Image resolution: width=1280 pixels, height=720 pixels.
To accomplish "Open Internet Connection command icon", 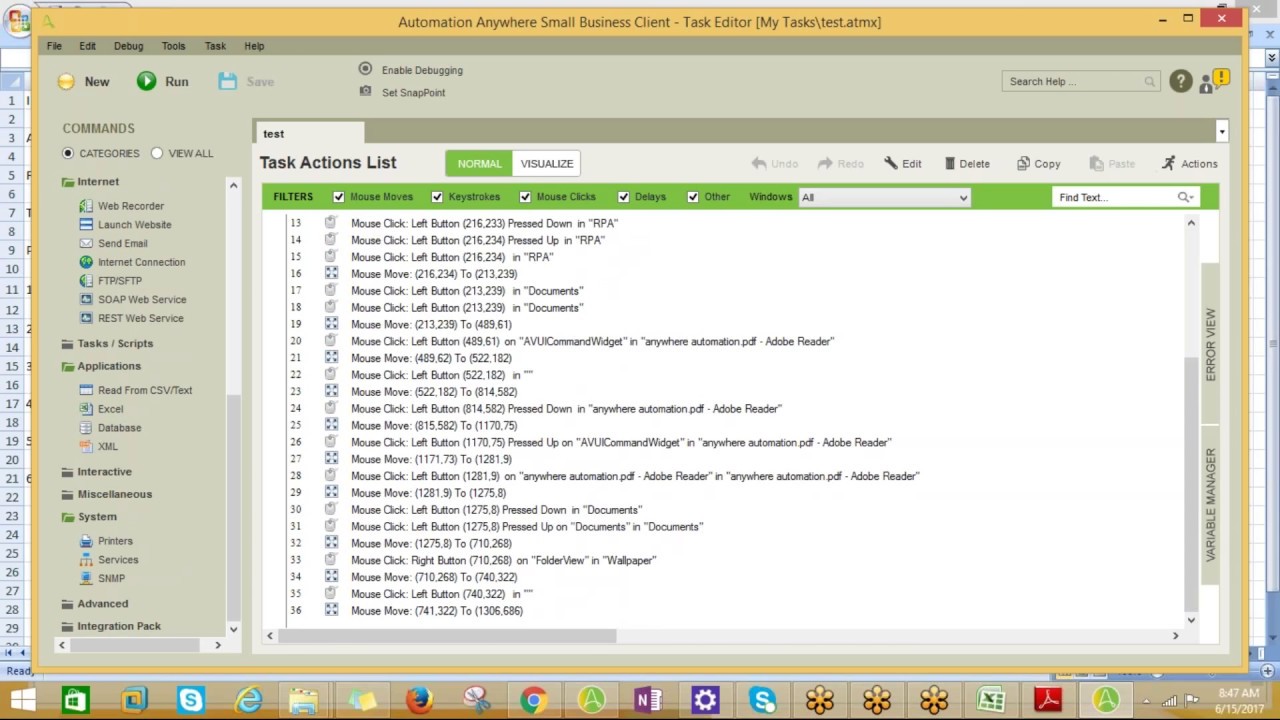I will click(x=86, y=262).
